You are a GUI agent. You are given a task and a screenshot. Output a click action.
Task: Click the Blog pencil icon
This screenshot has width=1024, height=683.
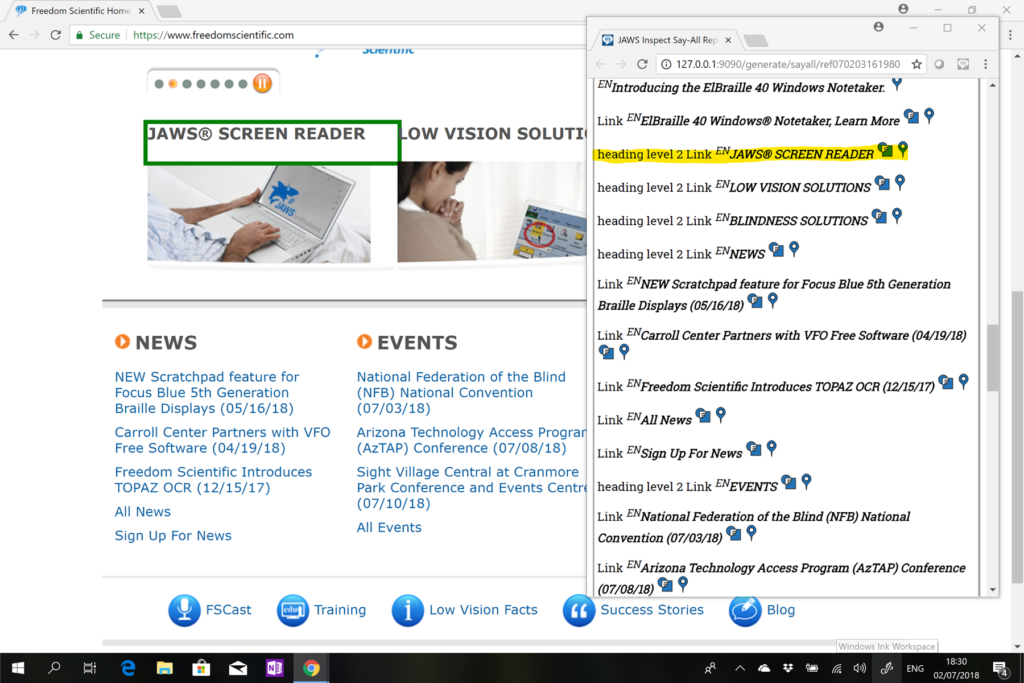coord(744,610)
